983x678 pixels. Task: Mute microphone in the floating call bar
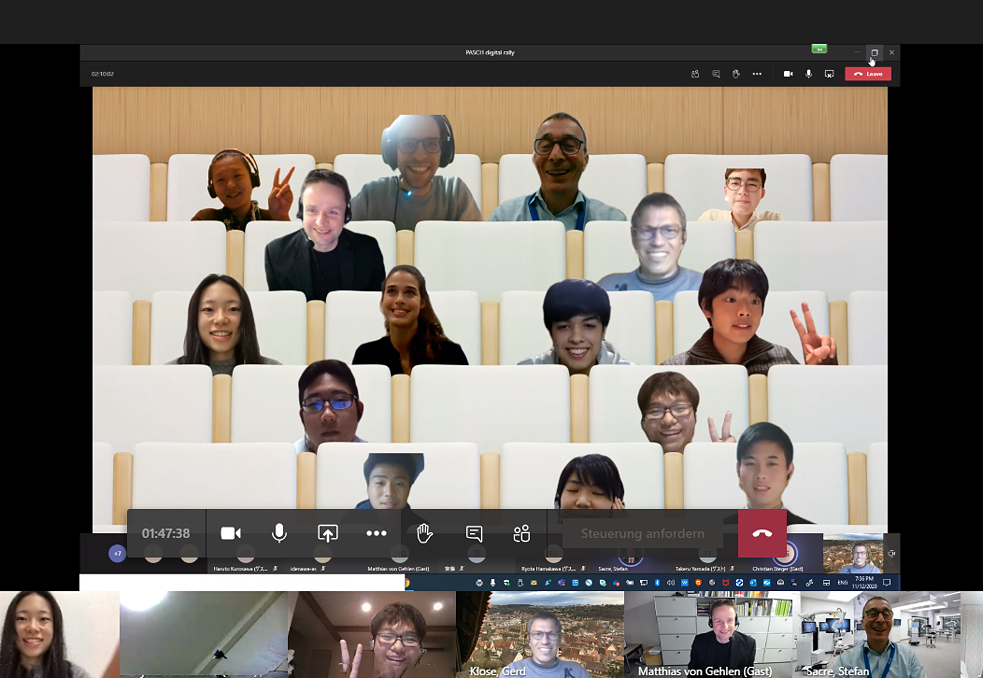pyautogui.click(x=279, y=534)
